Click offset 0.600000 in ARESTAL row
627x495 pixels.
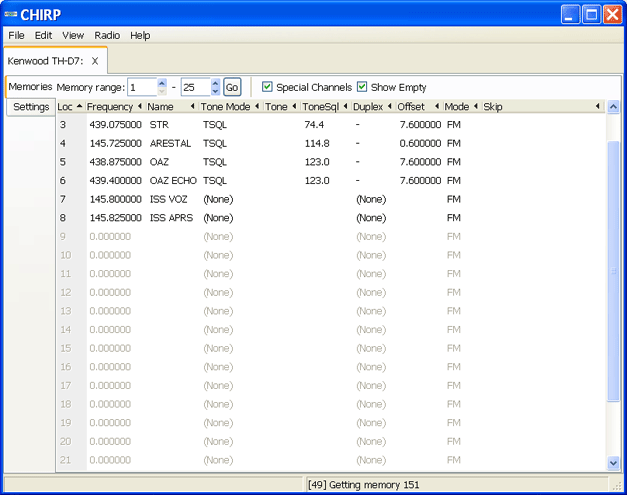click(x=420, y=144)
